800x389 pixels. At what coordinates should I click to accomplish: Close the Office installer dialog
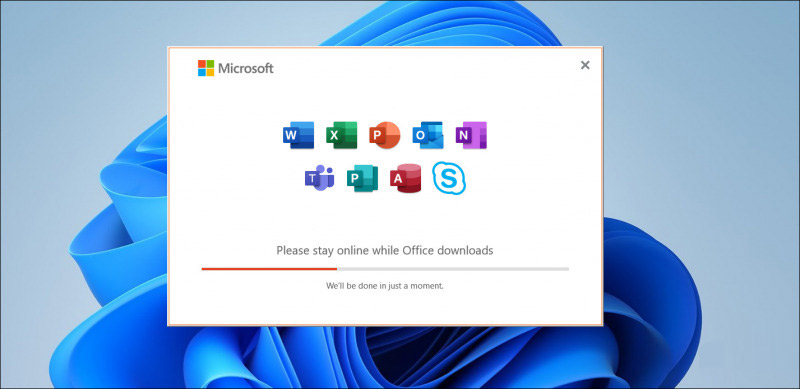coord(585,65)
